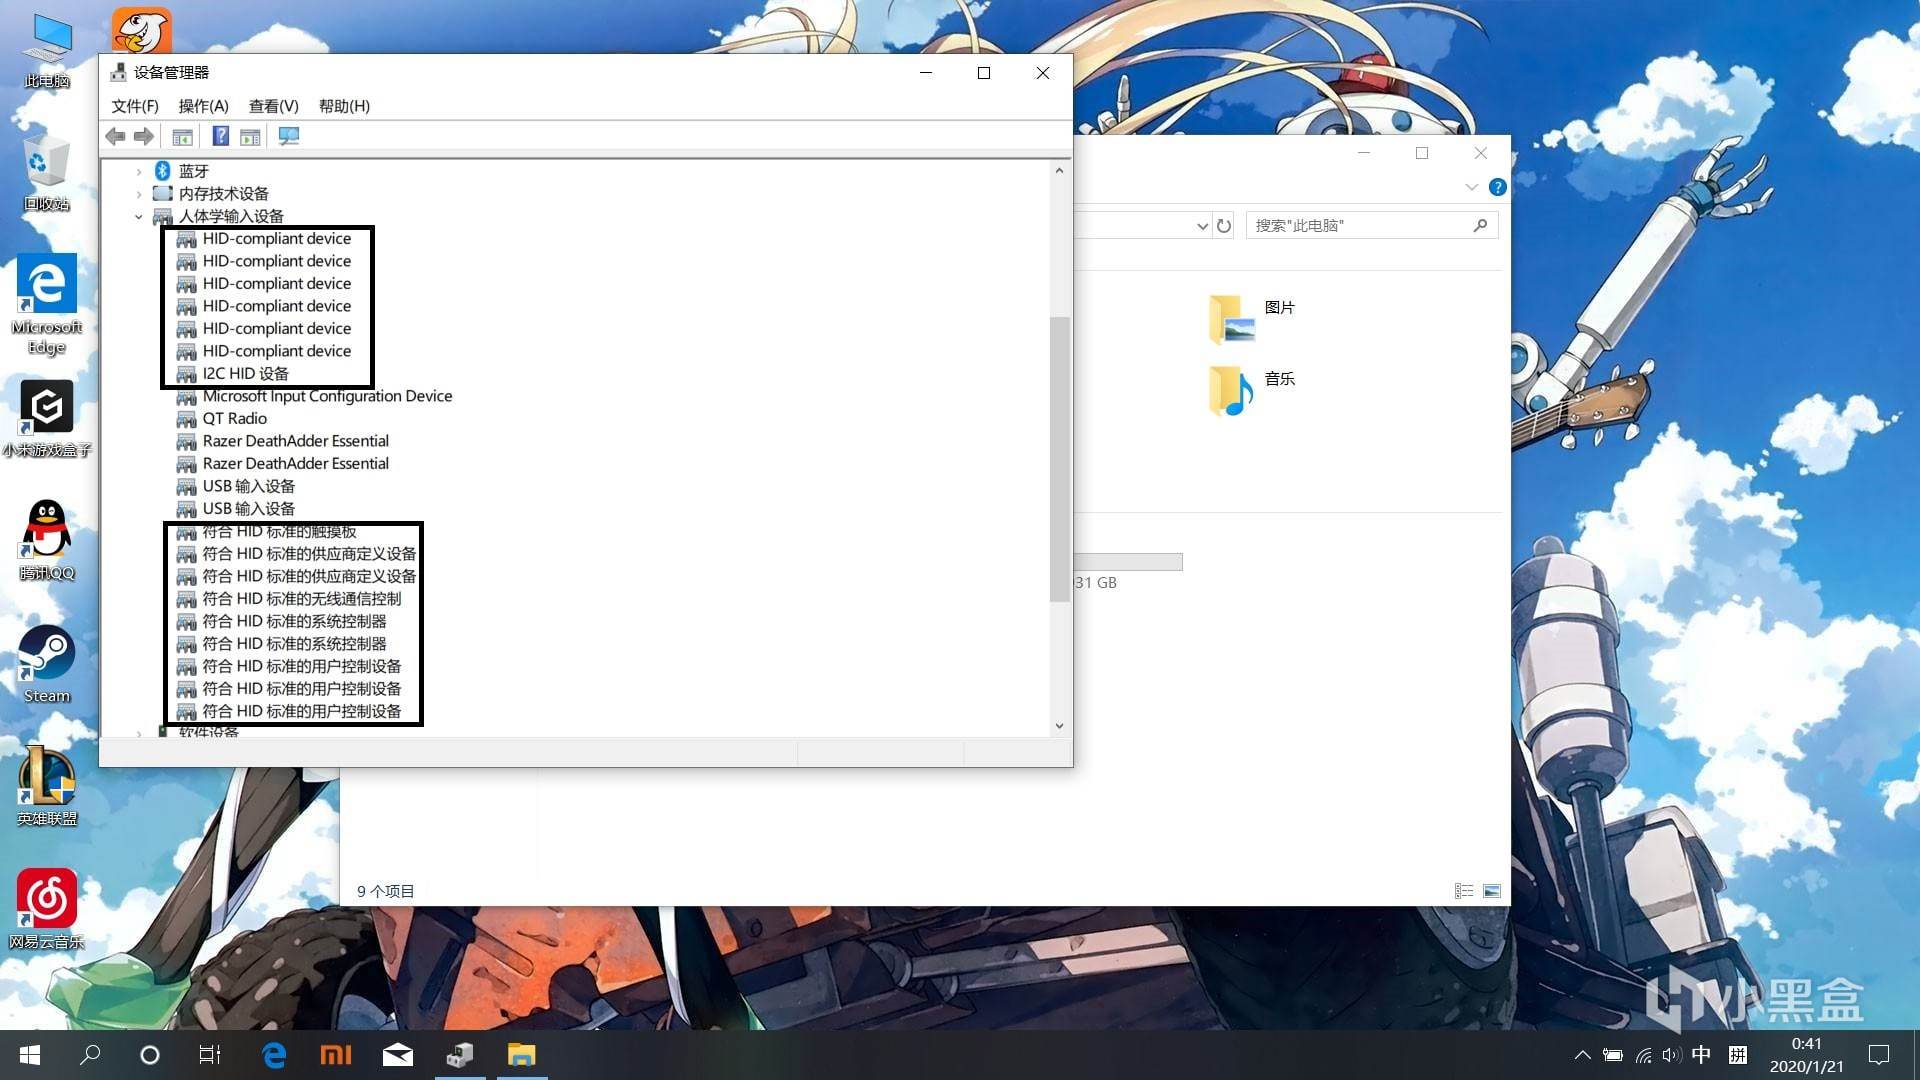
Task: Open Cortana from the taskbar circle
Action: [150, 1055]
